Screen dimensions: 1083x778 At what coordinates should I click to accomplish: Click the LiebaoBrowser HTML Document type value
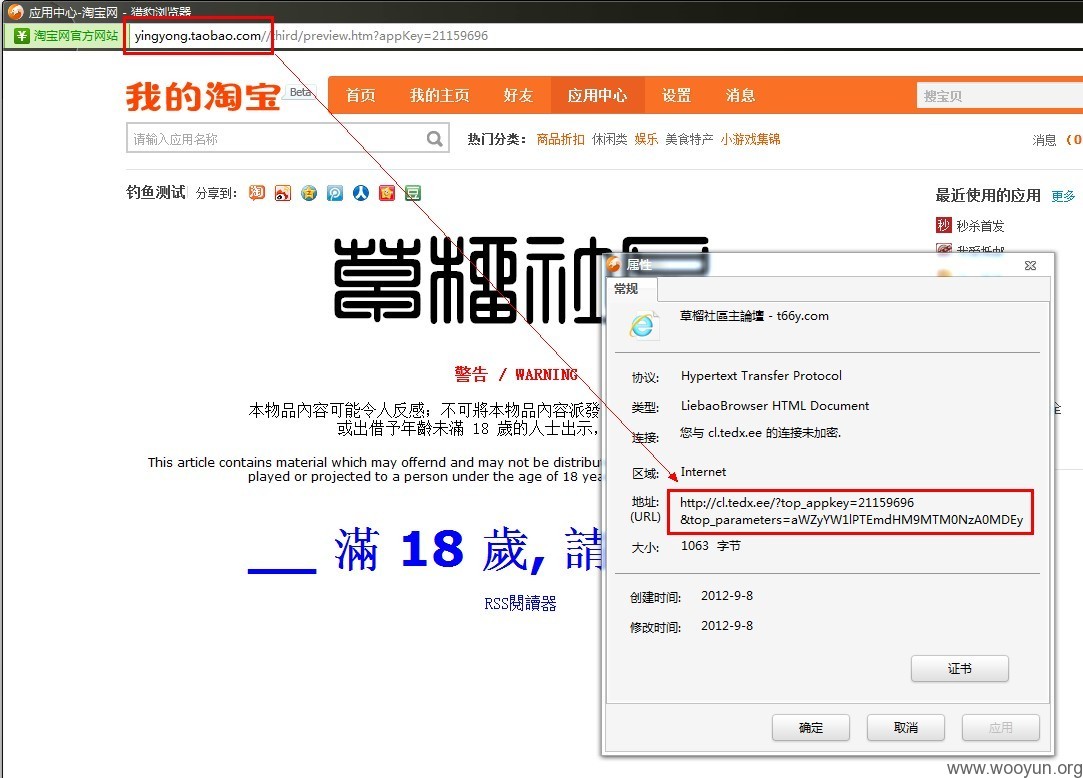click(775, 406)
